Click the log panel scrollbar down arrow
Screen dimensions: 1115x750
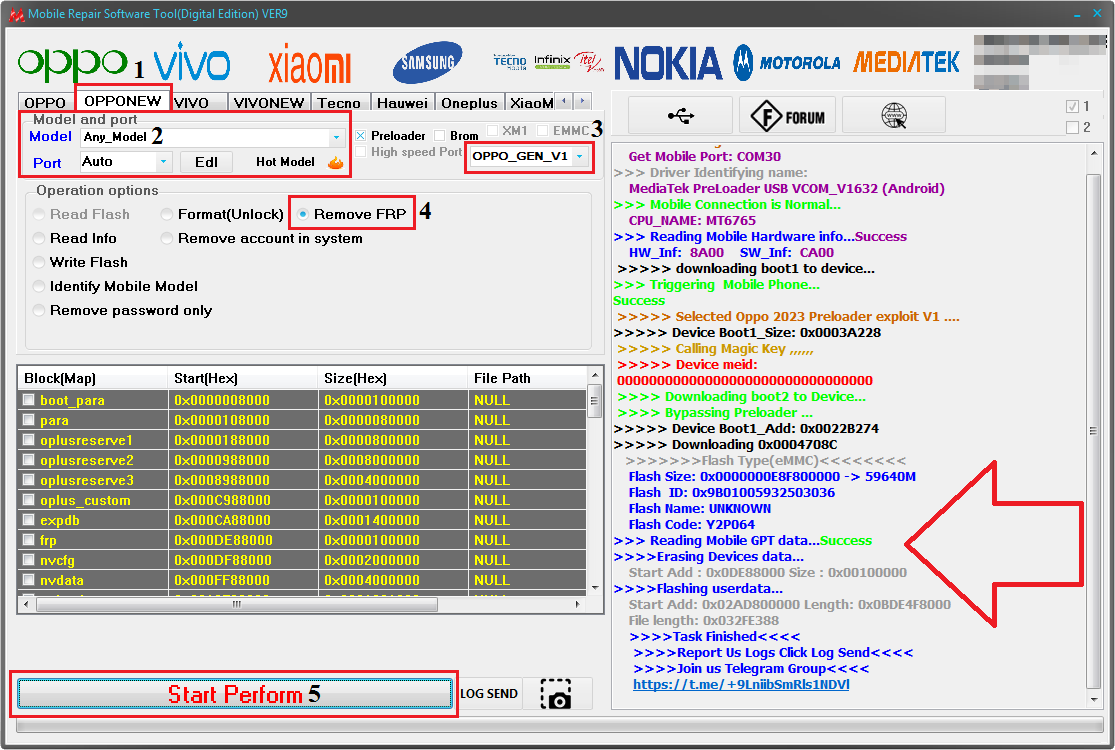click(x=1094, y=700)
